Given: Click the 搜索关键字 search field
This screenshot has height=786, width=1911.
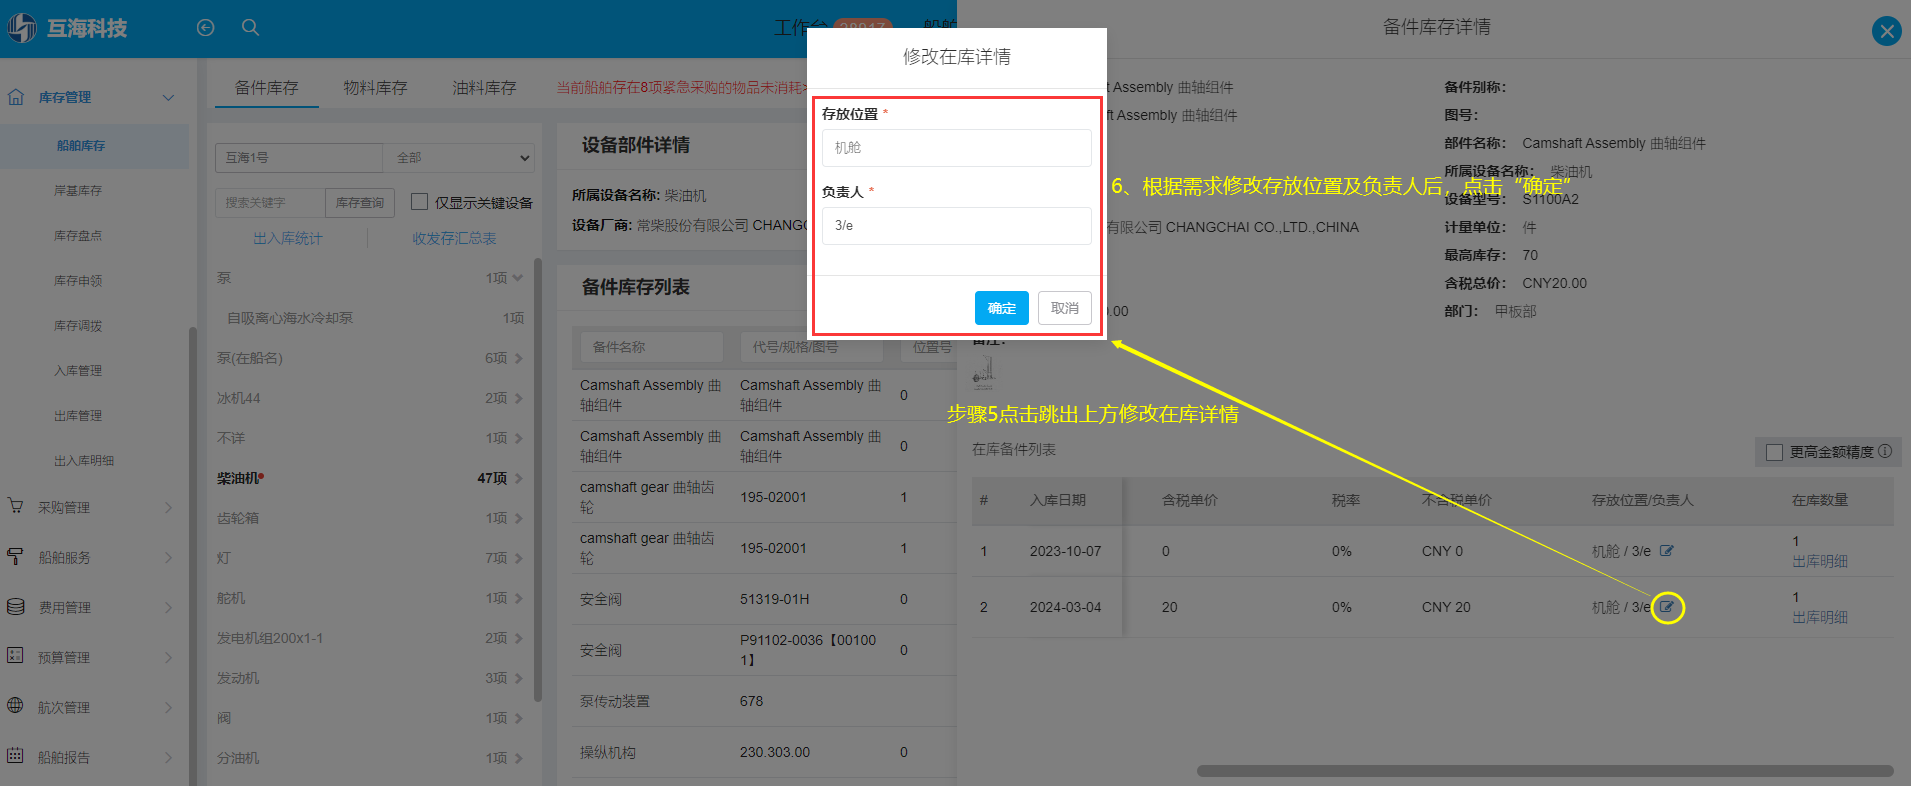Looking at the screenshot, I should [270, 202].
